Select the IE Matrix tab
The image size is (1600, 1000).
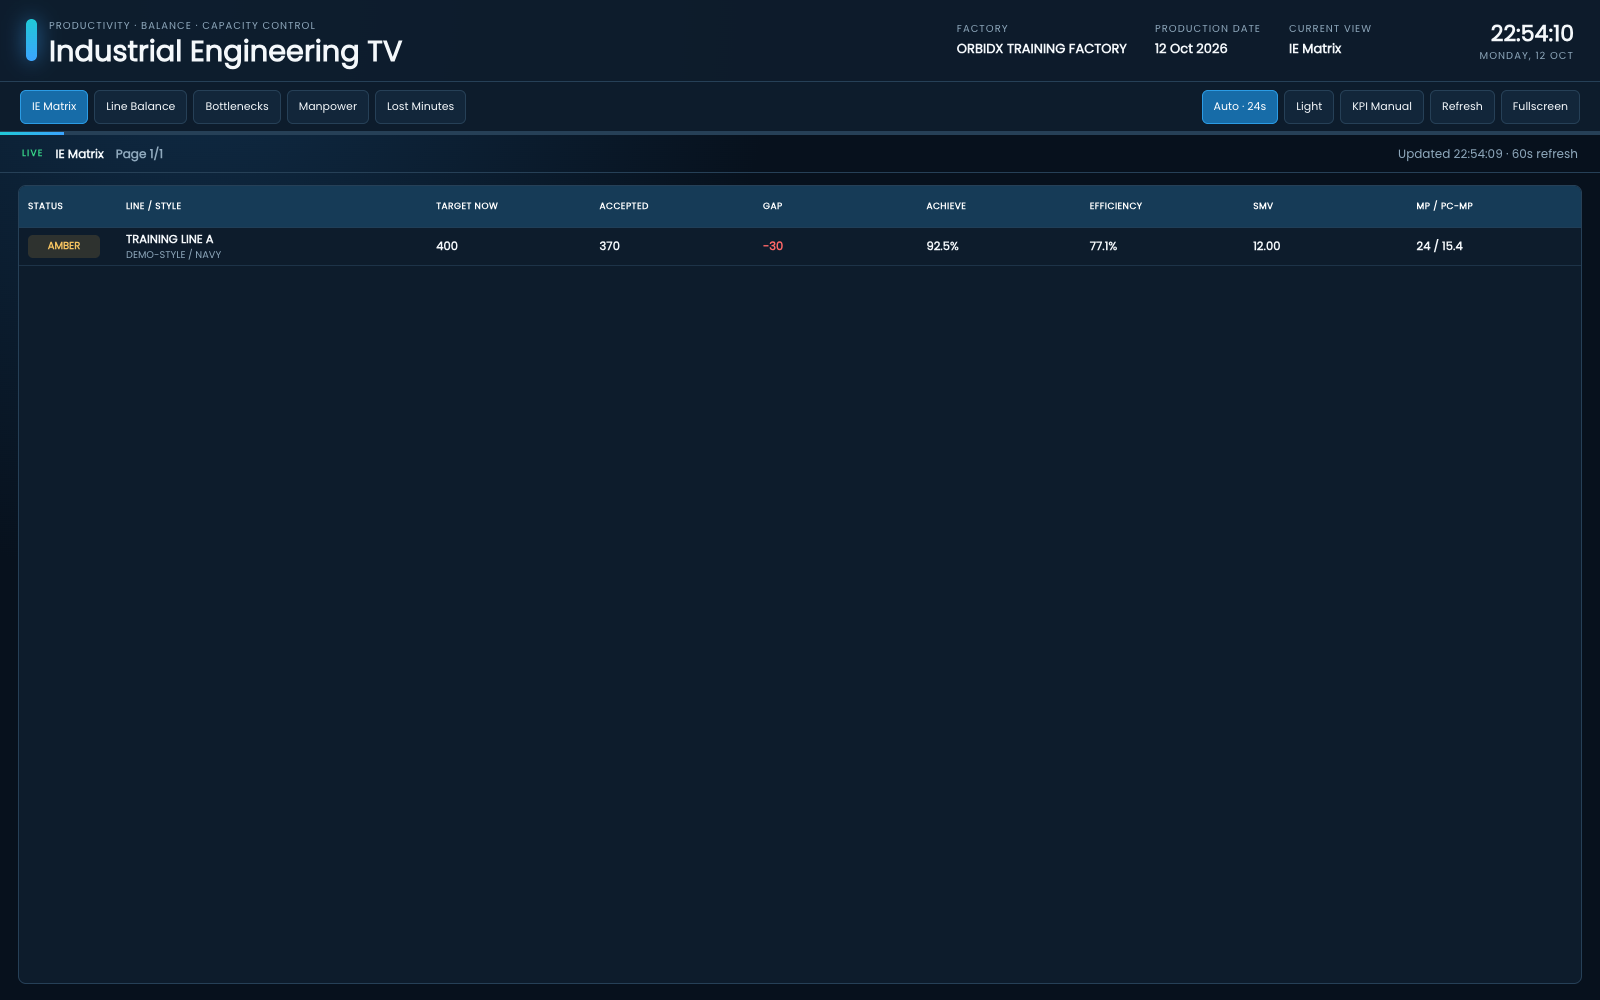54,107
